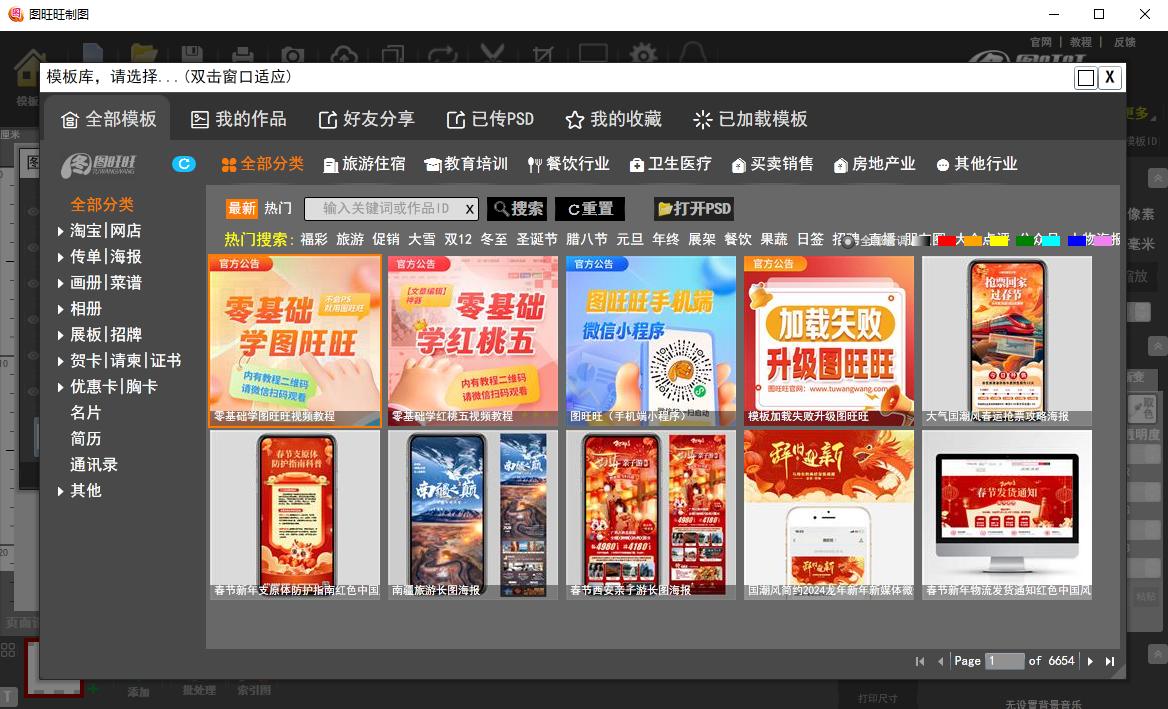Select the red color swatch filter

pos(945,240)
